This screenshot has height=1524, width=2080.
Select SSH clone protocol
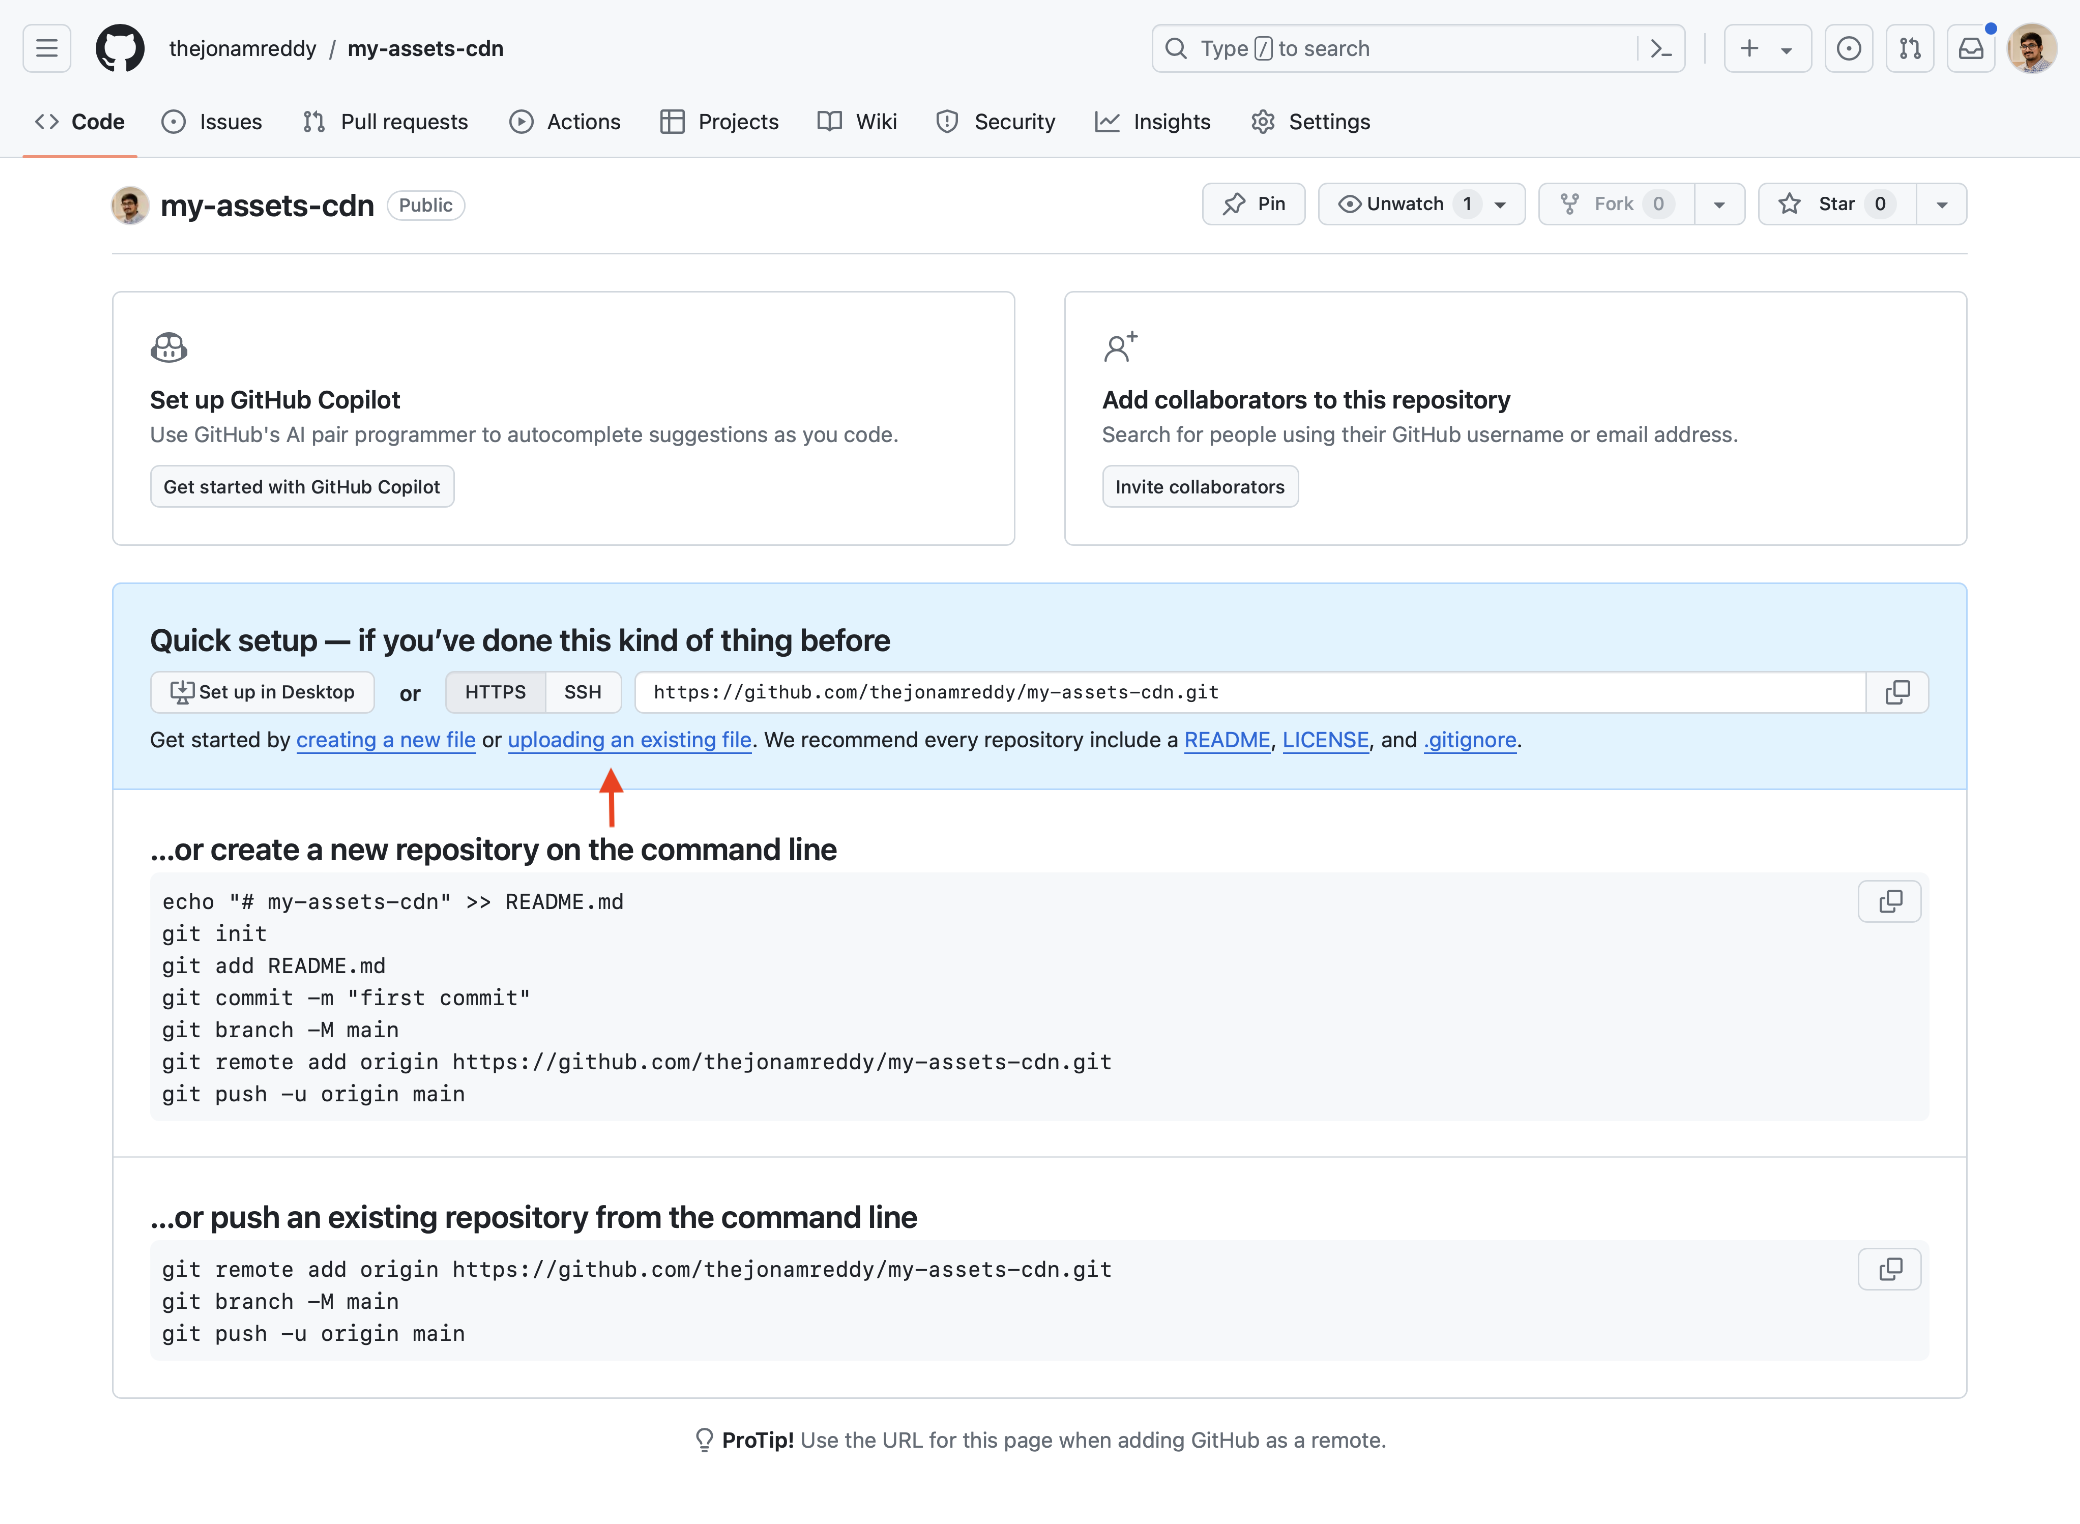[x=583, y=692]
